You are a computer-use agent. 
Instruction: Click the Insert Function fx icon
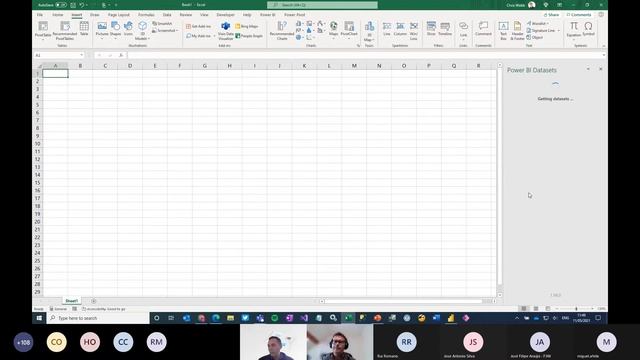pyautogui.click(x=121, y=55)
